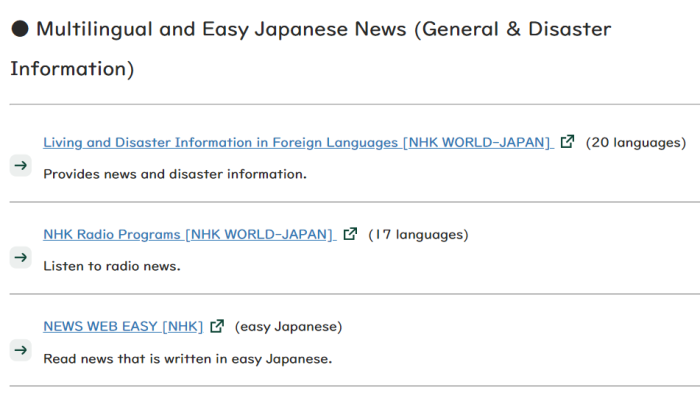
Task: Click "Read news that is written in easy Japanese."
Action: tap(187, 358)
